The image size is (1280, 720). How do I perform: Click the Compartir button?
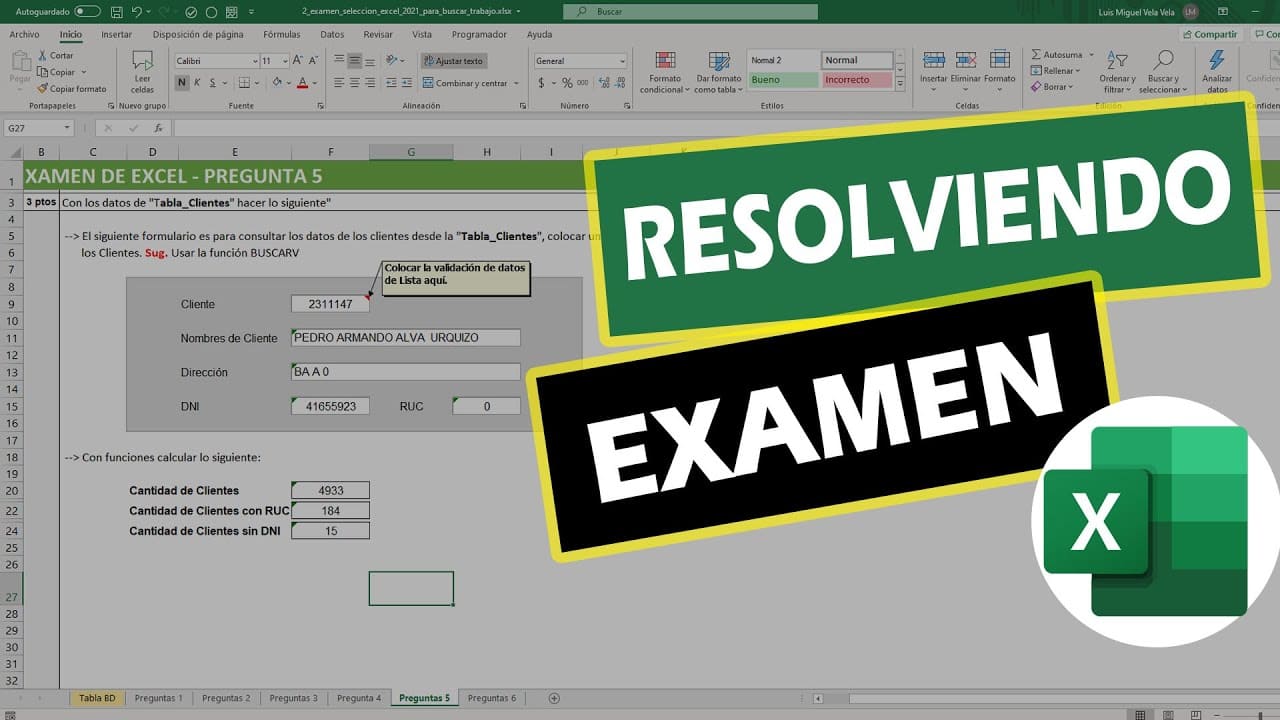coord(1209,34)
